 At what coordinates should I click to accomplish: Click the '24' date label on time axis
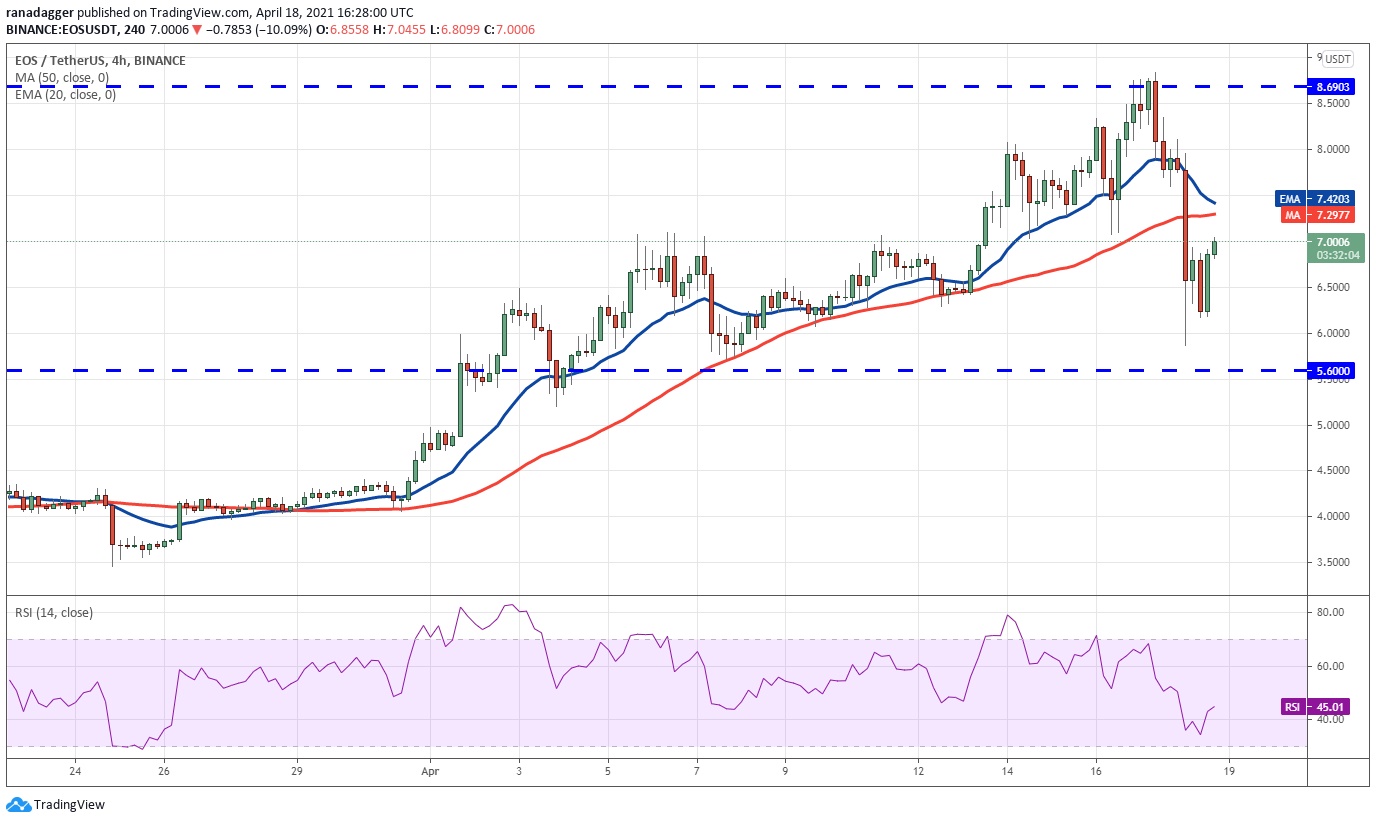75,772
